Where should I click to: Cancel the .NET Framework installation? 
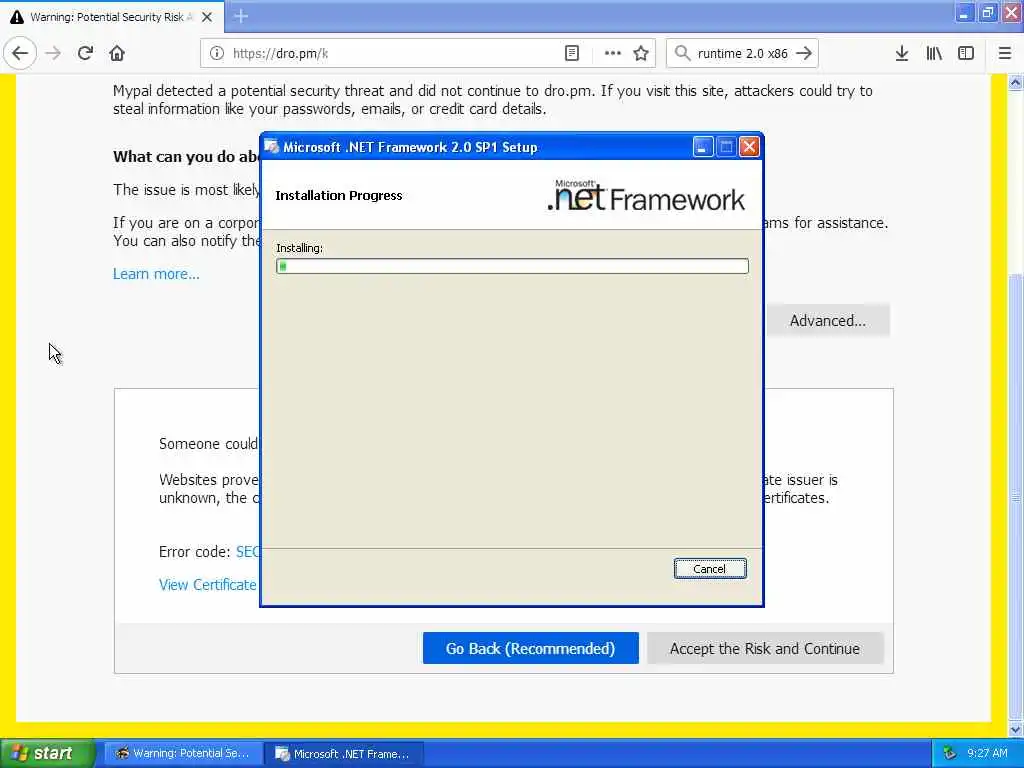point(709,569)
